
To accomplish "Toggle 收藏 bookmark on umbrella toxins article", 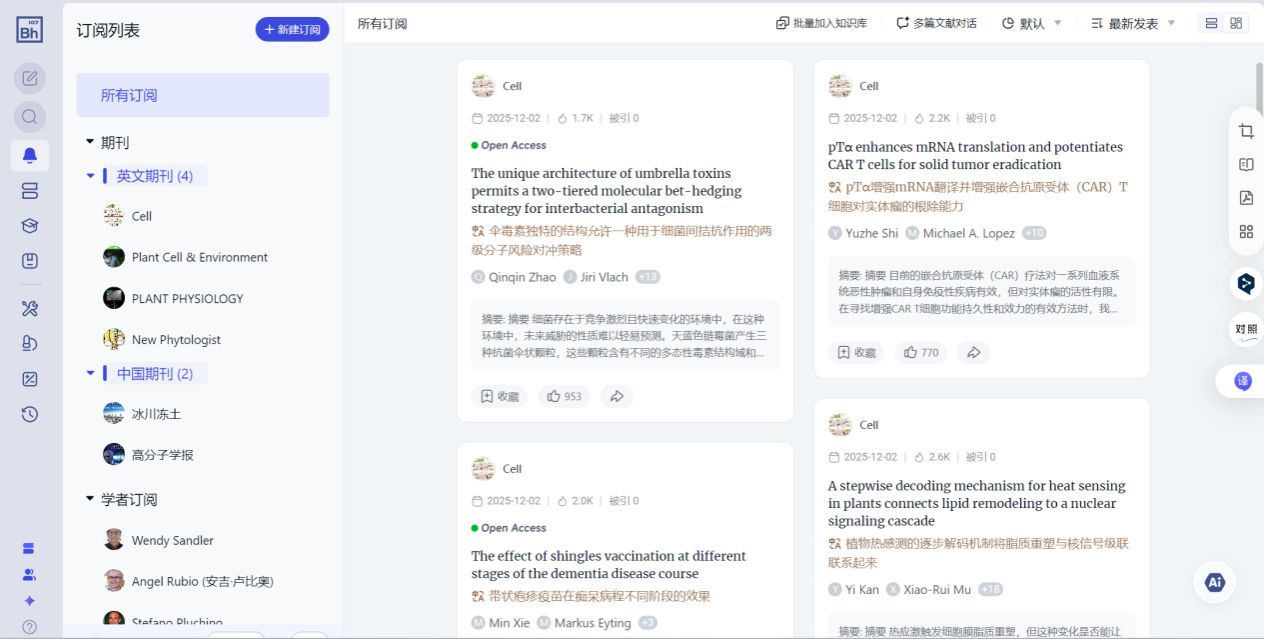I will click(x=500, y=396).
